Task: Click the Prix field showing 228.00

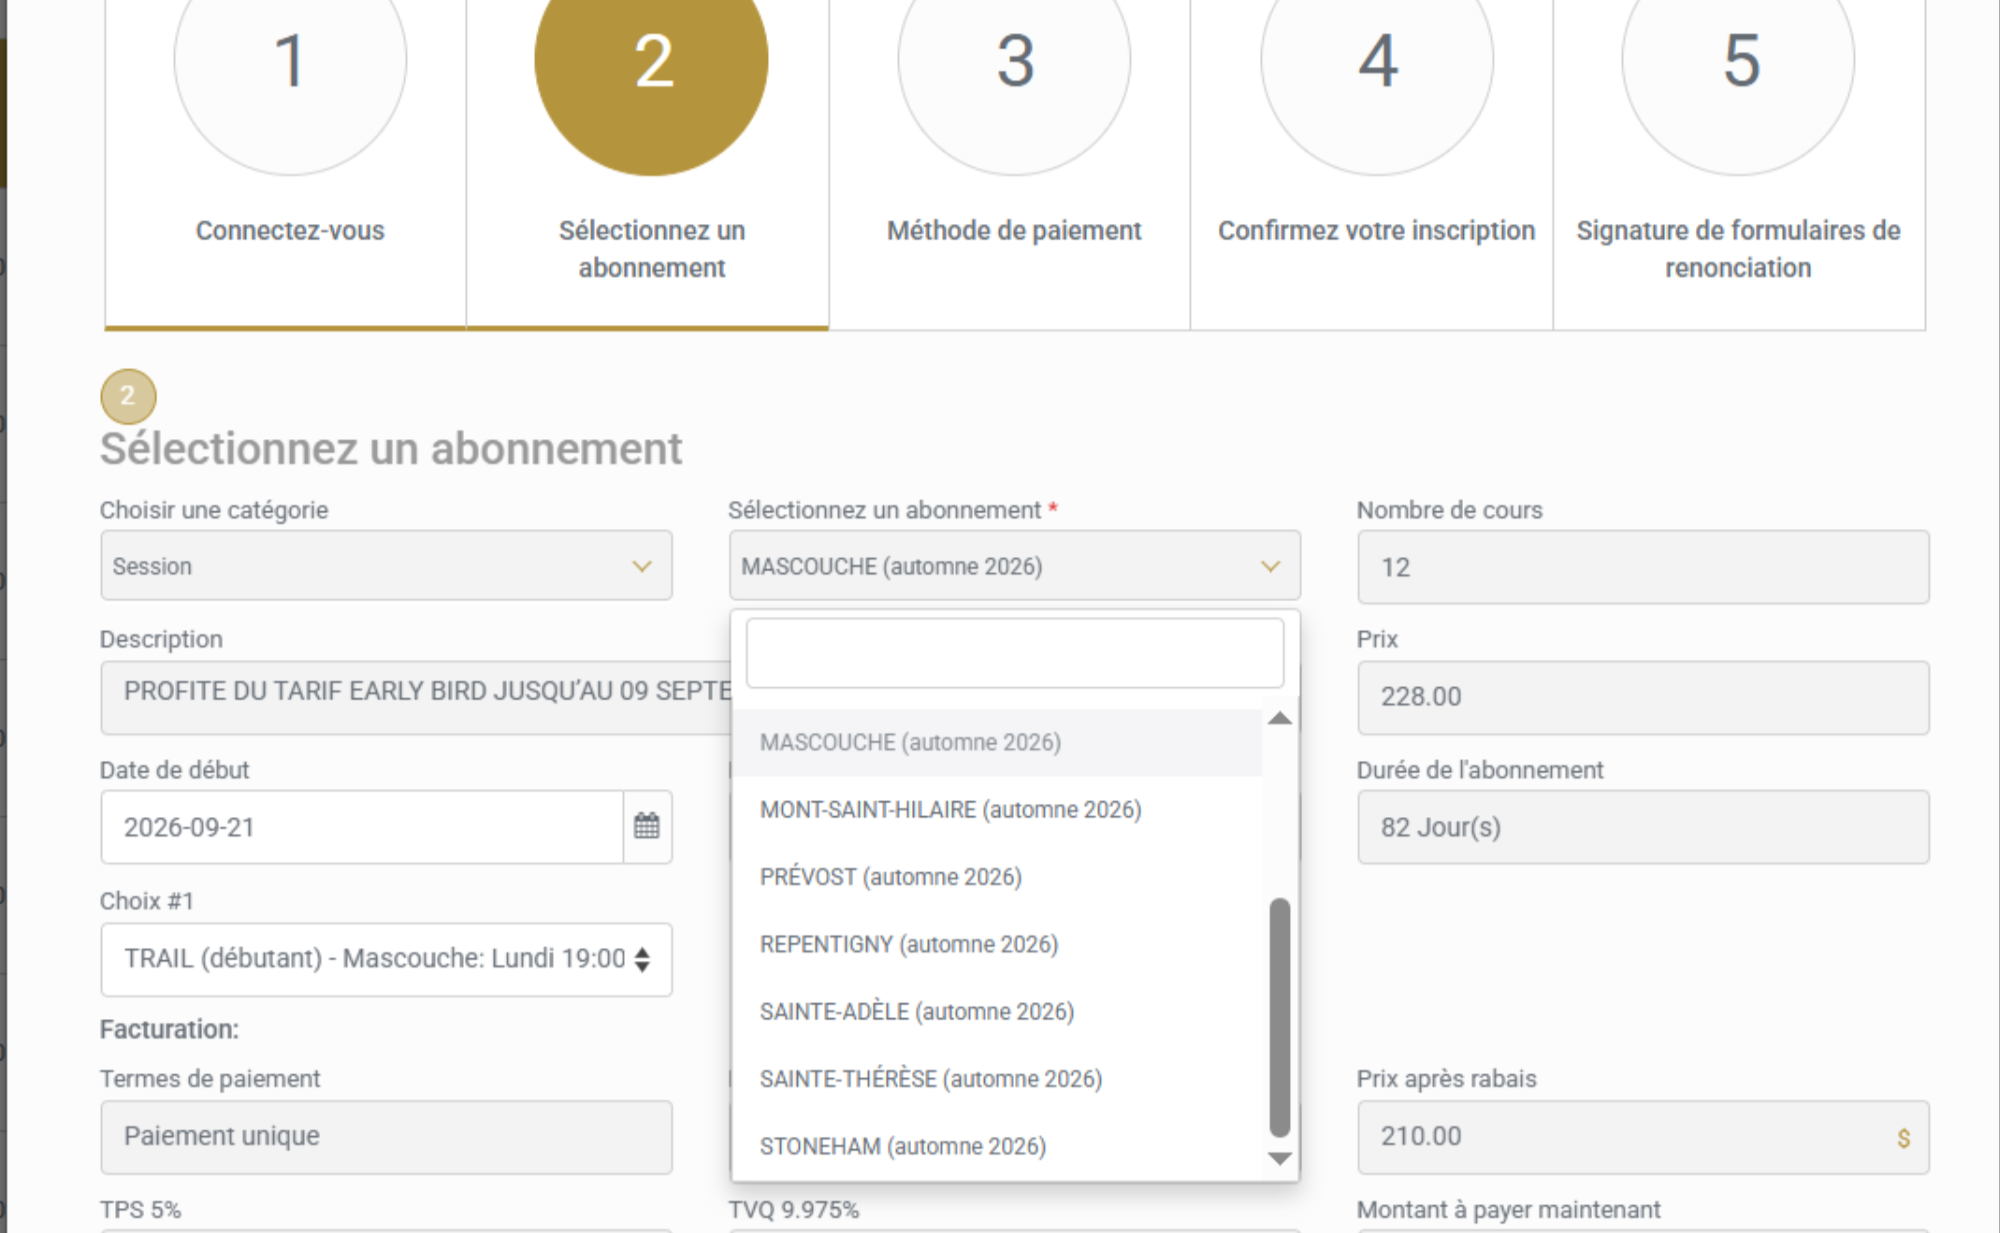Action: coord(1643,697)
